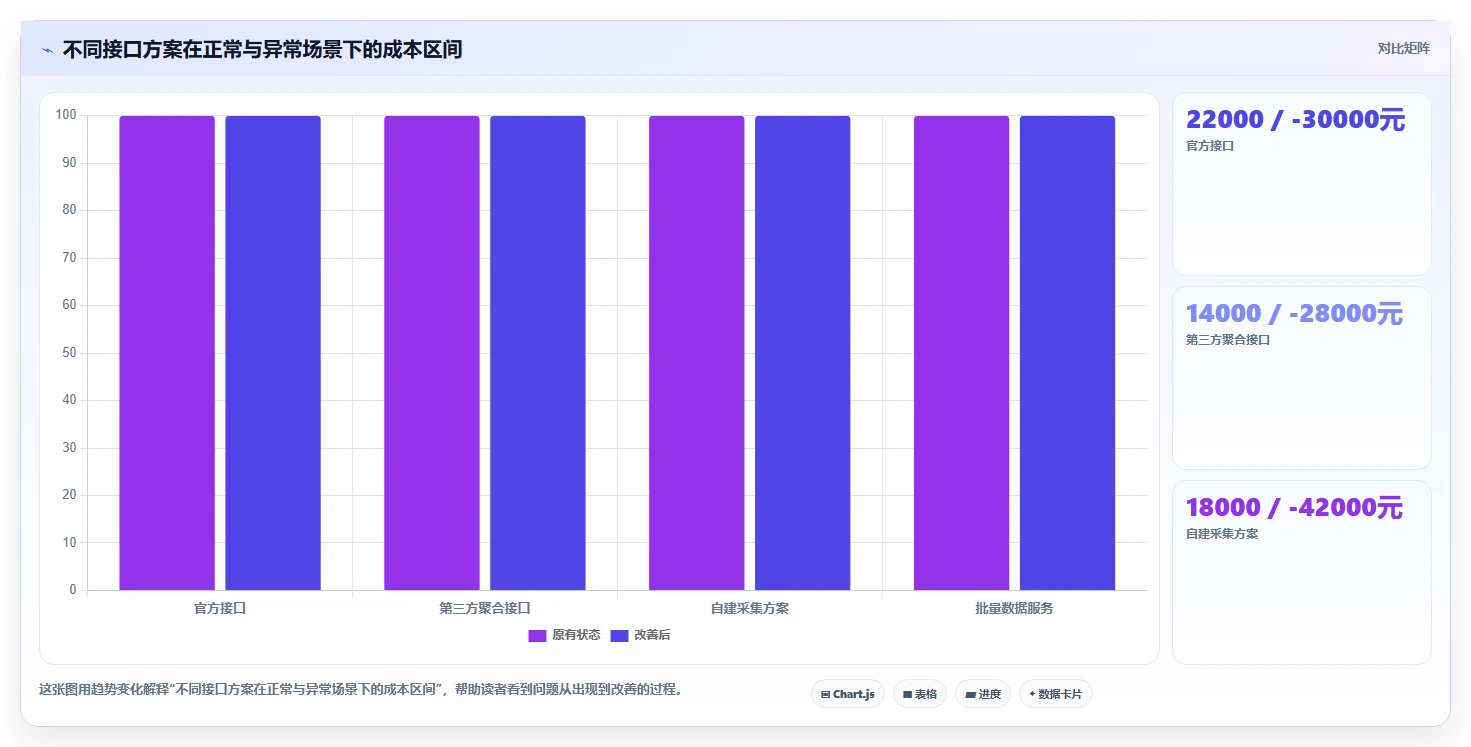Click the 第三方聚合接口 x-axis label

pos(485,608)
